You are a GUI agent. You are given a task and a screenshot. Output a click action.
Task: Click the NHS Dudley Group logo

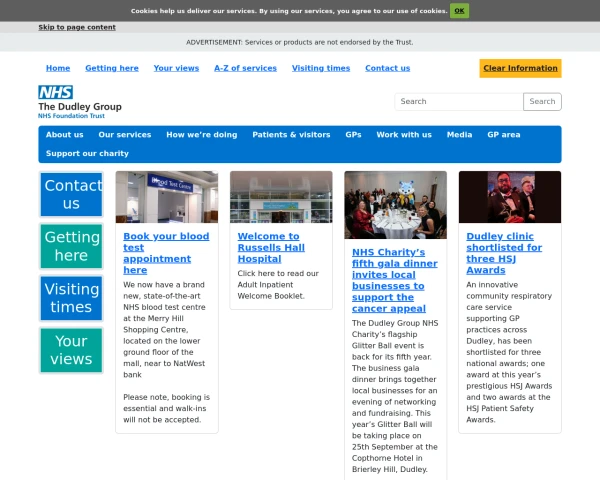pyautogui.click(x=79, y=102)
